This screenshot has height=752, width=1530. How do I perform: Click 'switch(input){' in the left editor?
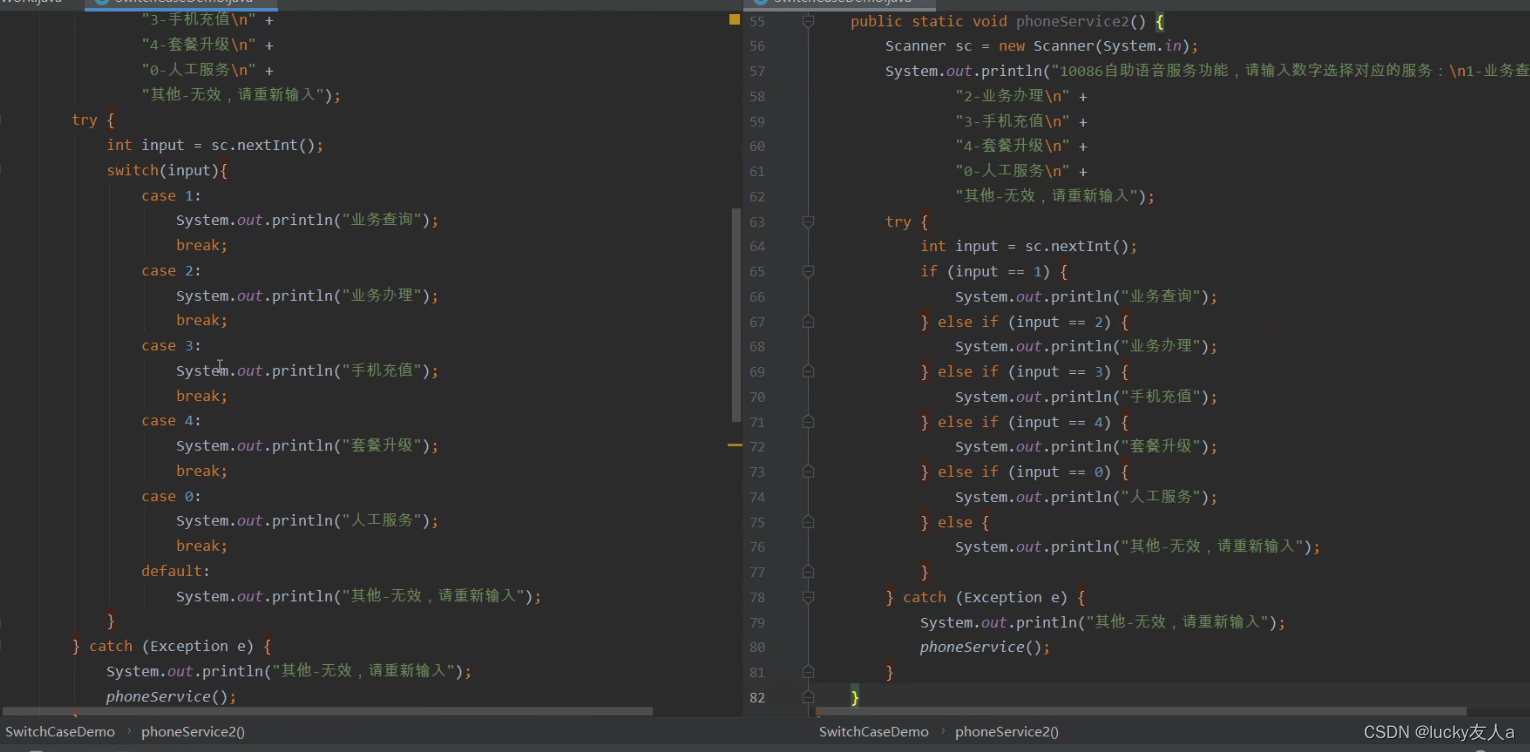[x=167, y=170]
